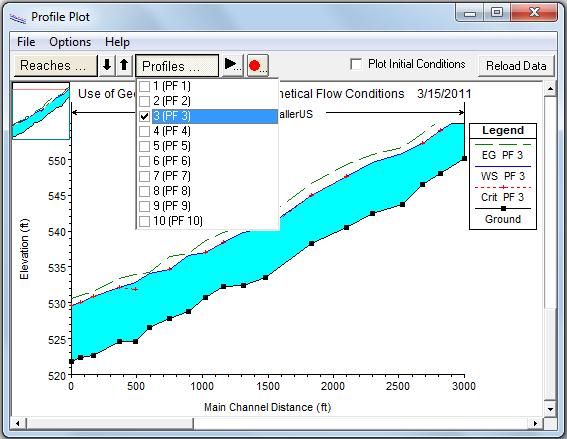The image size is (567, 439).
Task: Click the Reload Data button
Action: pos(516,66)
